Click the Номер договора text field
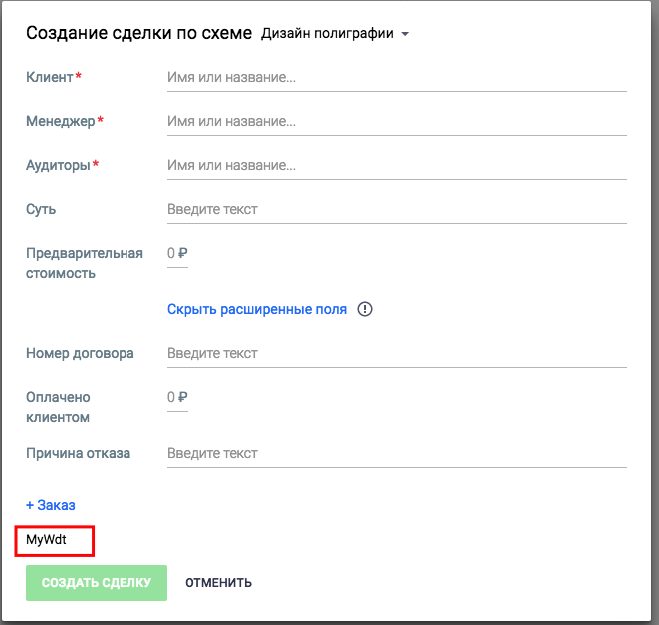659x625 pixels. click(x=396, y=353)
